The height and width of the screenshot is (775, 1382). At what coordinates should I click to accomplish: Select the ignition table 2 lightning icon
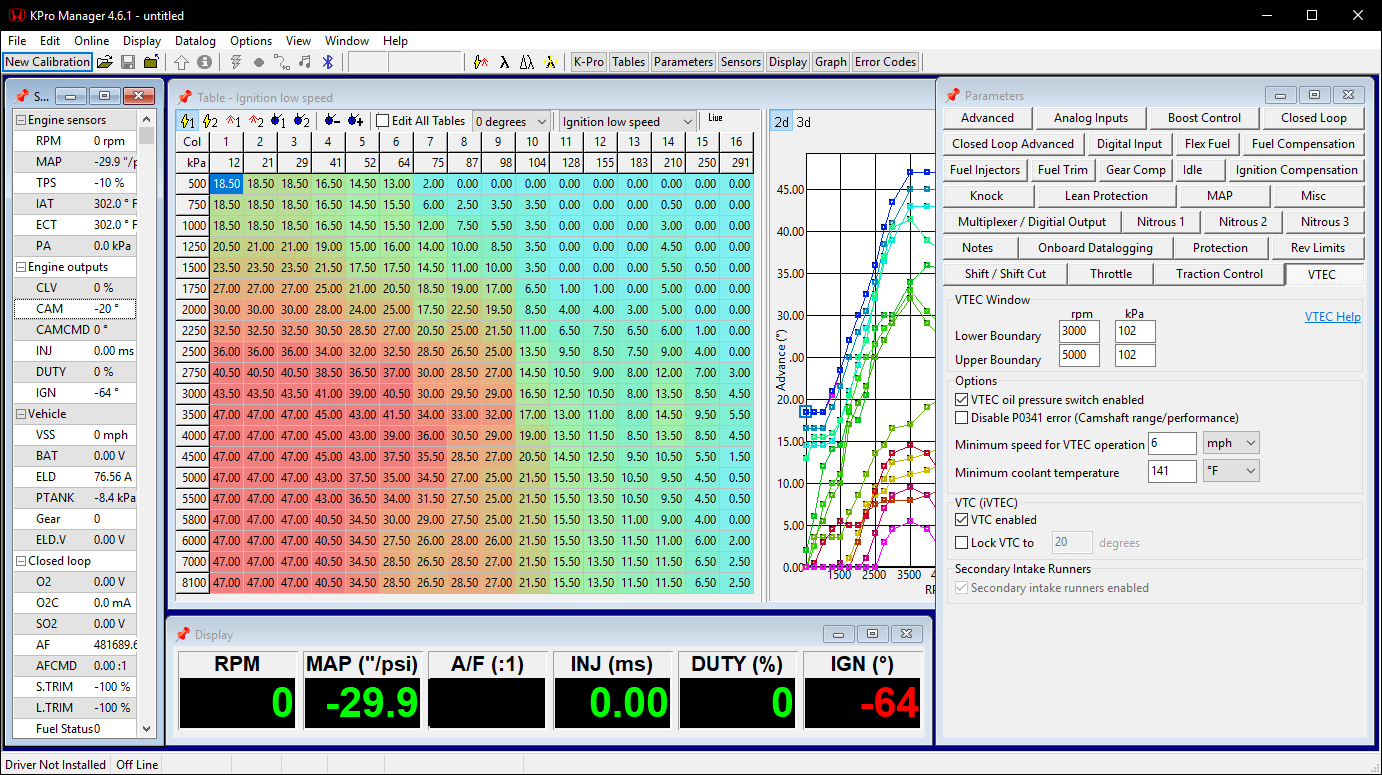click(x=209, y=121)
